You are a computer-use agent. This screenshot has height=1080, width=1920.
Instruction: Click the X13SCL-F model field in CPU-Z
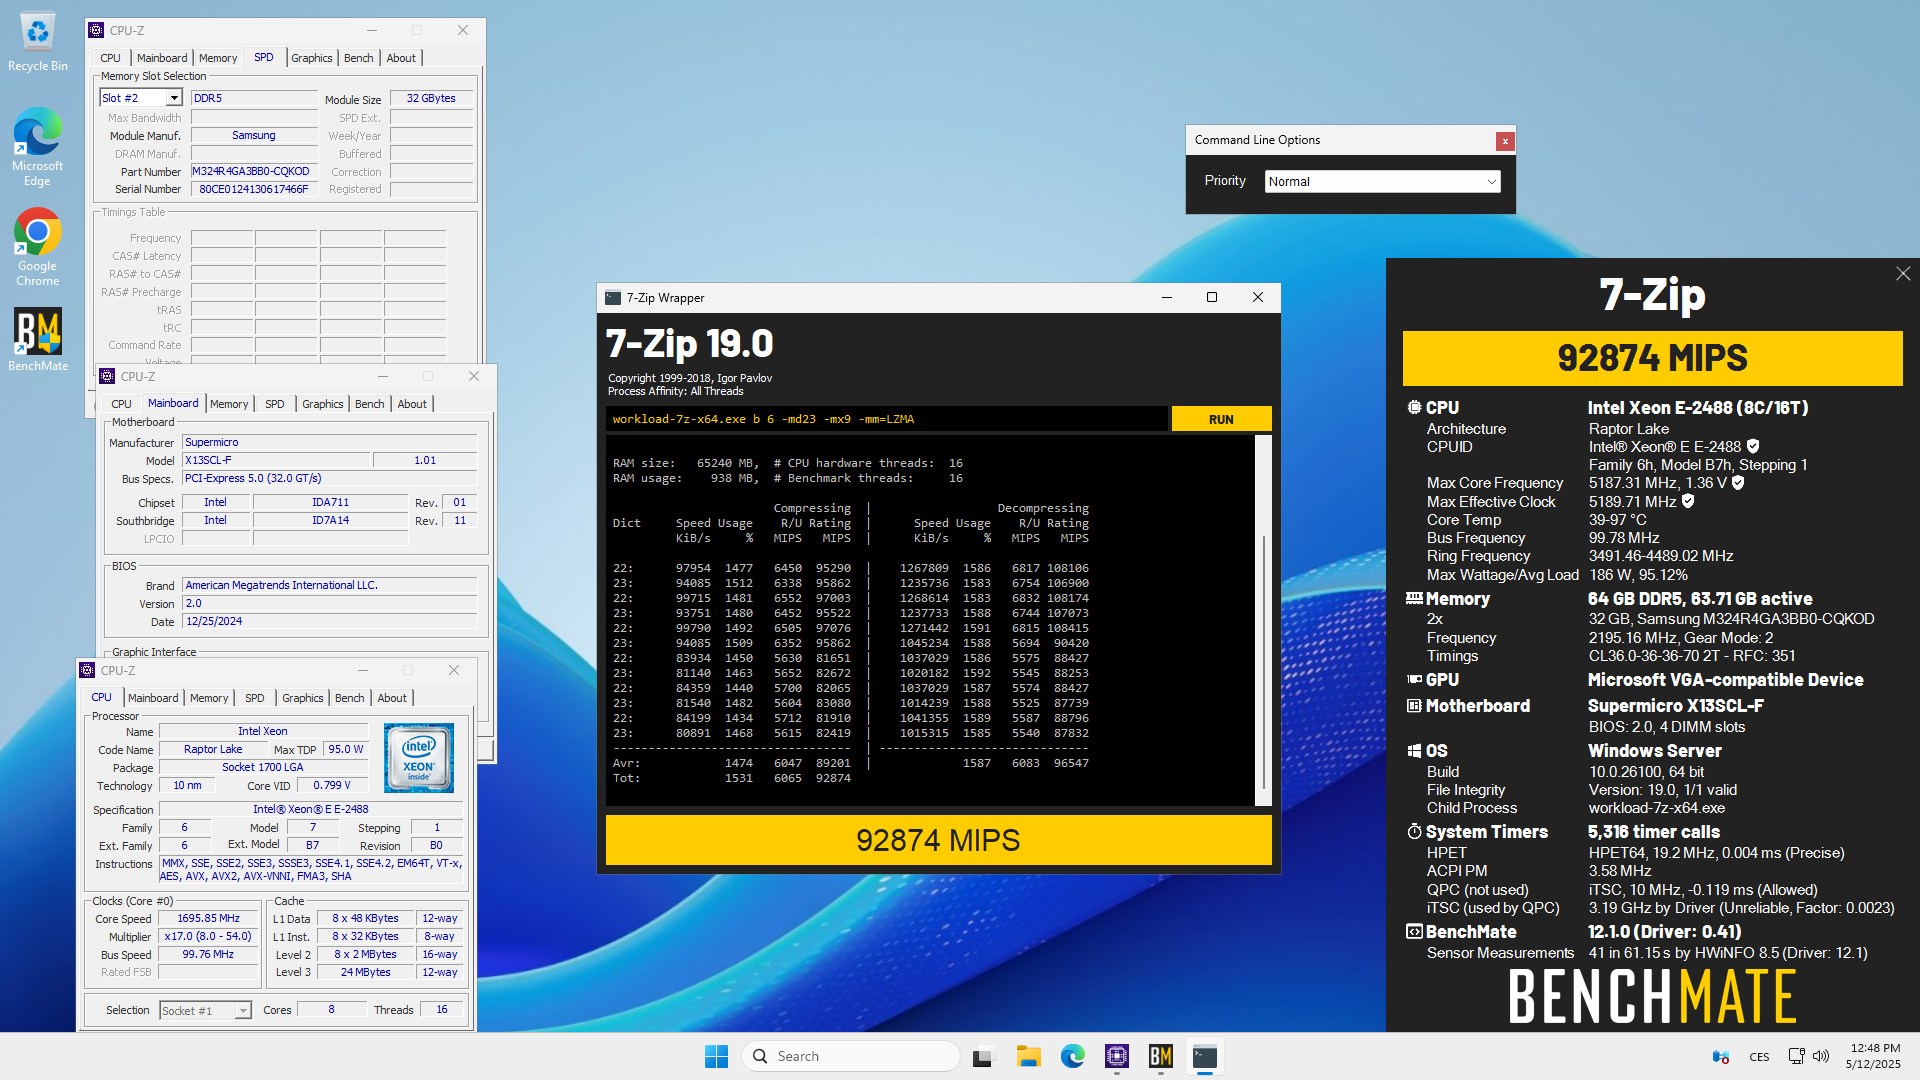click(276, 461)
